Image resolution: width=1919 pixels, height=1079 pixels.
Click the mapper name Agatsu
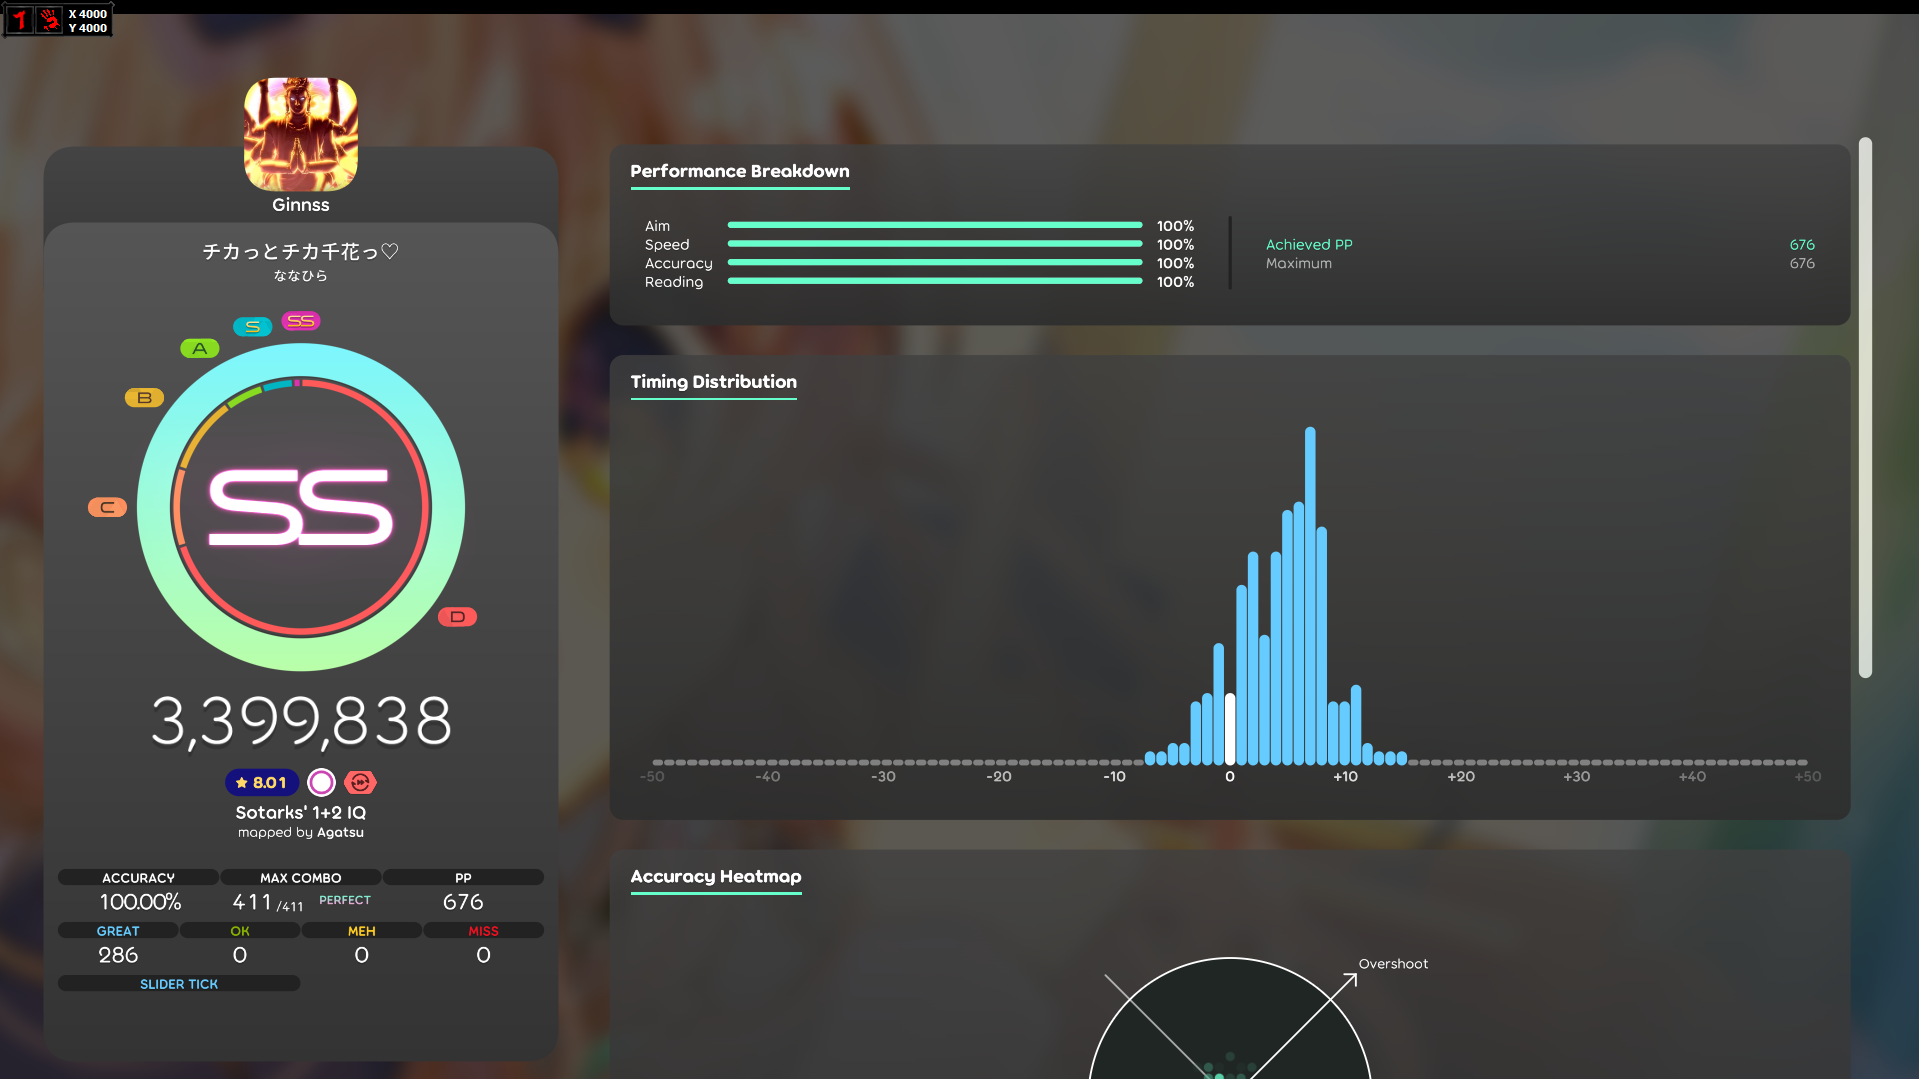[x=340, y=833]
